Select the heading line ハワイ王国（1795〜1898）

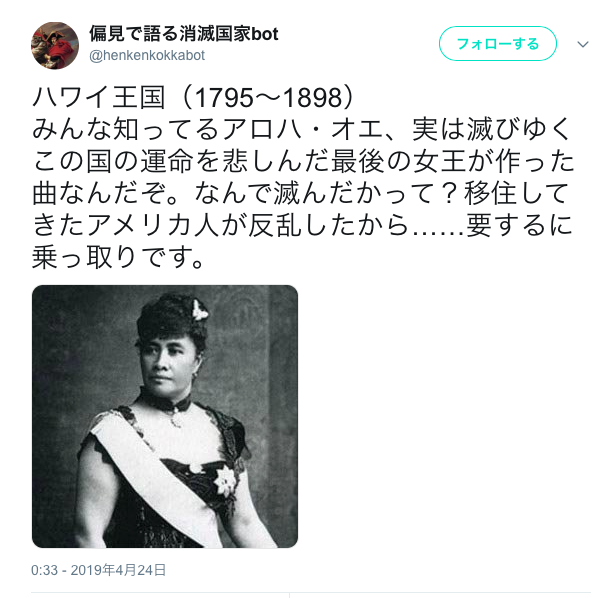tap(193, 97)
